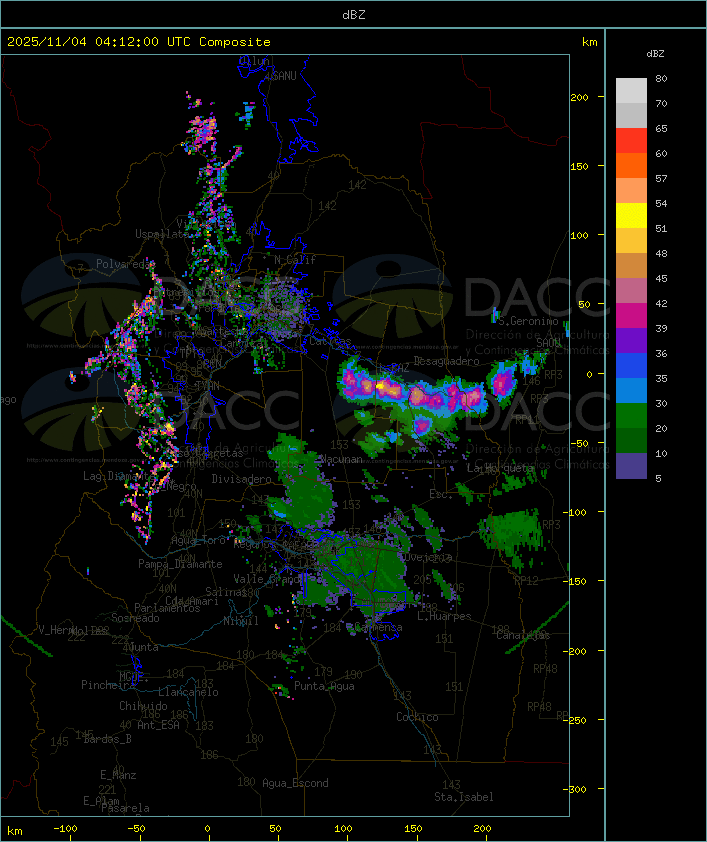Image resolution: width=707 pixels, height=842 pixels.
Task: Click the 'Pasarela' location label
Action: click(x=125, y=808)
